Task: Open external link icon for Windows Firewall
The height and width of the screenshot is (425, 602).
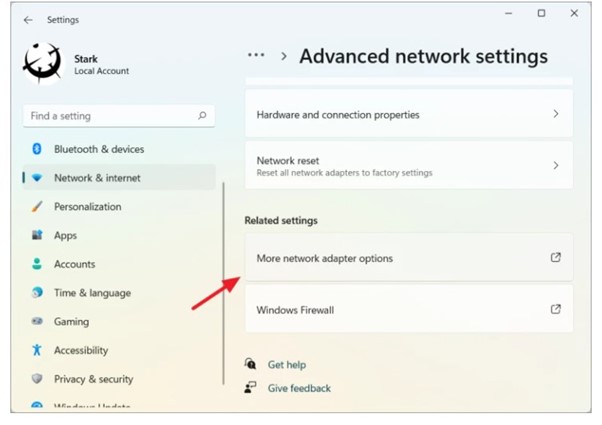Action: pyautogui.click(x=556, y=310)
